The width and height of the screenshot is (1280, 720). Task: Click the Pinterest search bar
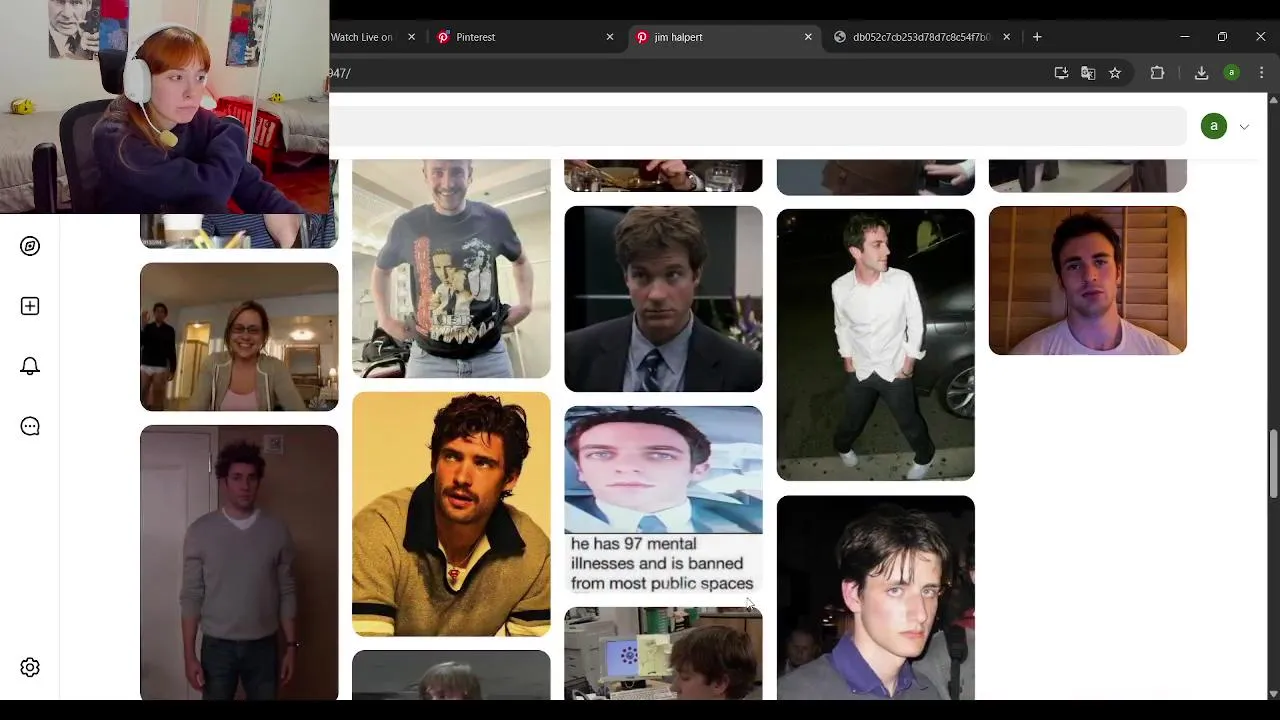[x=758, y=127]
